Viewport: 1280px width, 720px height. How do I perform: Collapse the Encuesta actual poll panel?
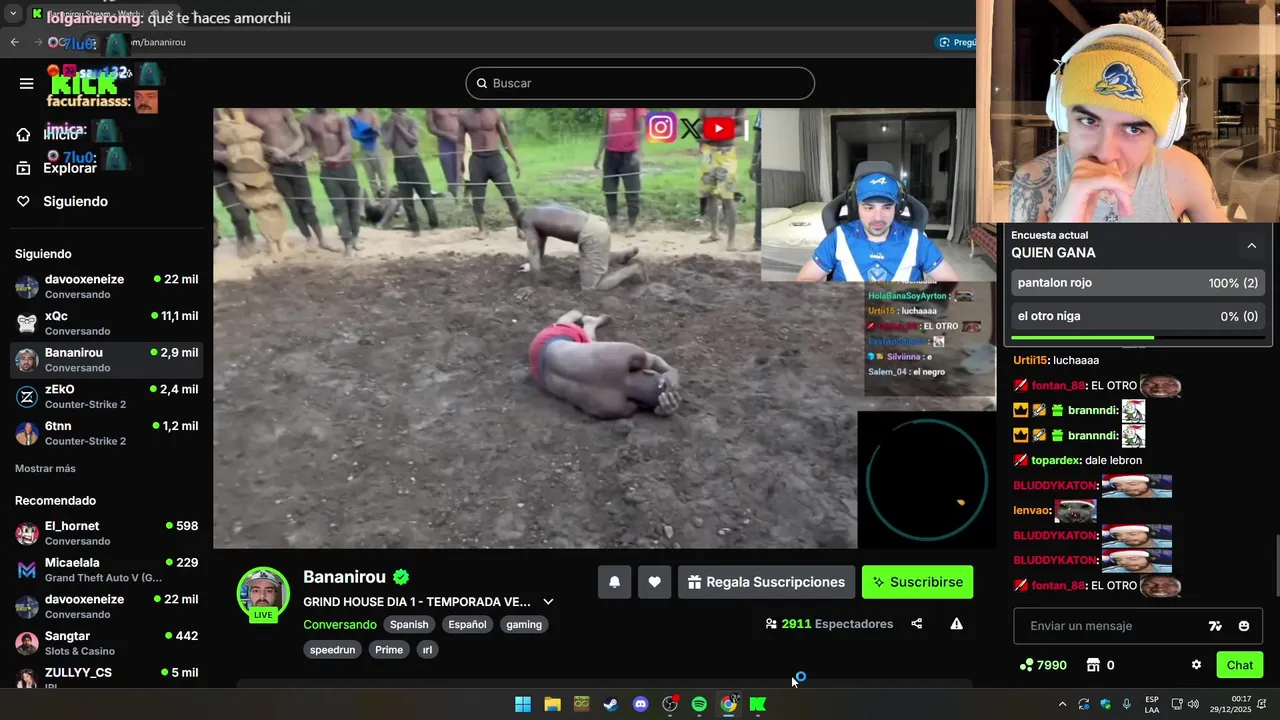coord(1251,245)
